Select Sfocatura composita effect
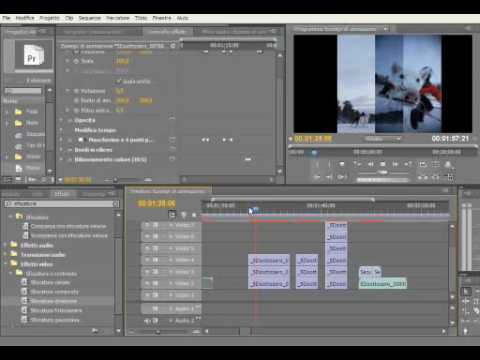 point(54,292)
